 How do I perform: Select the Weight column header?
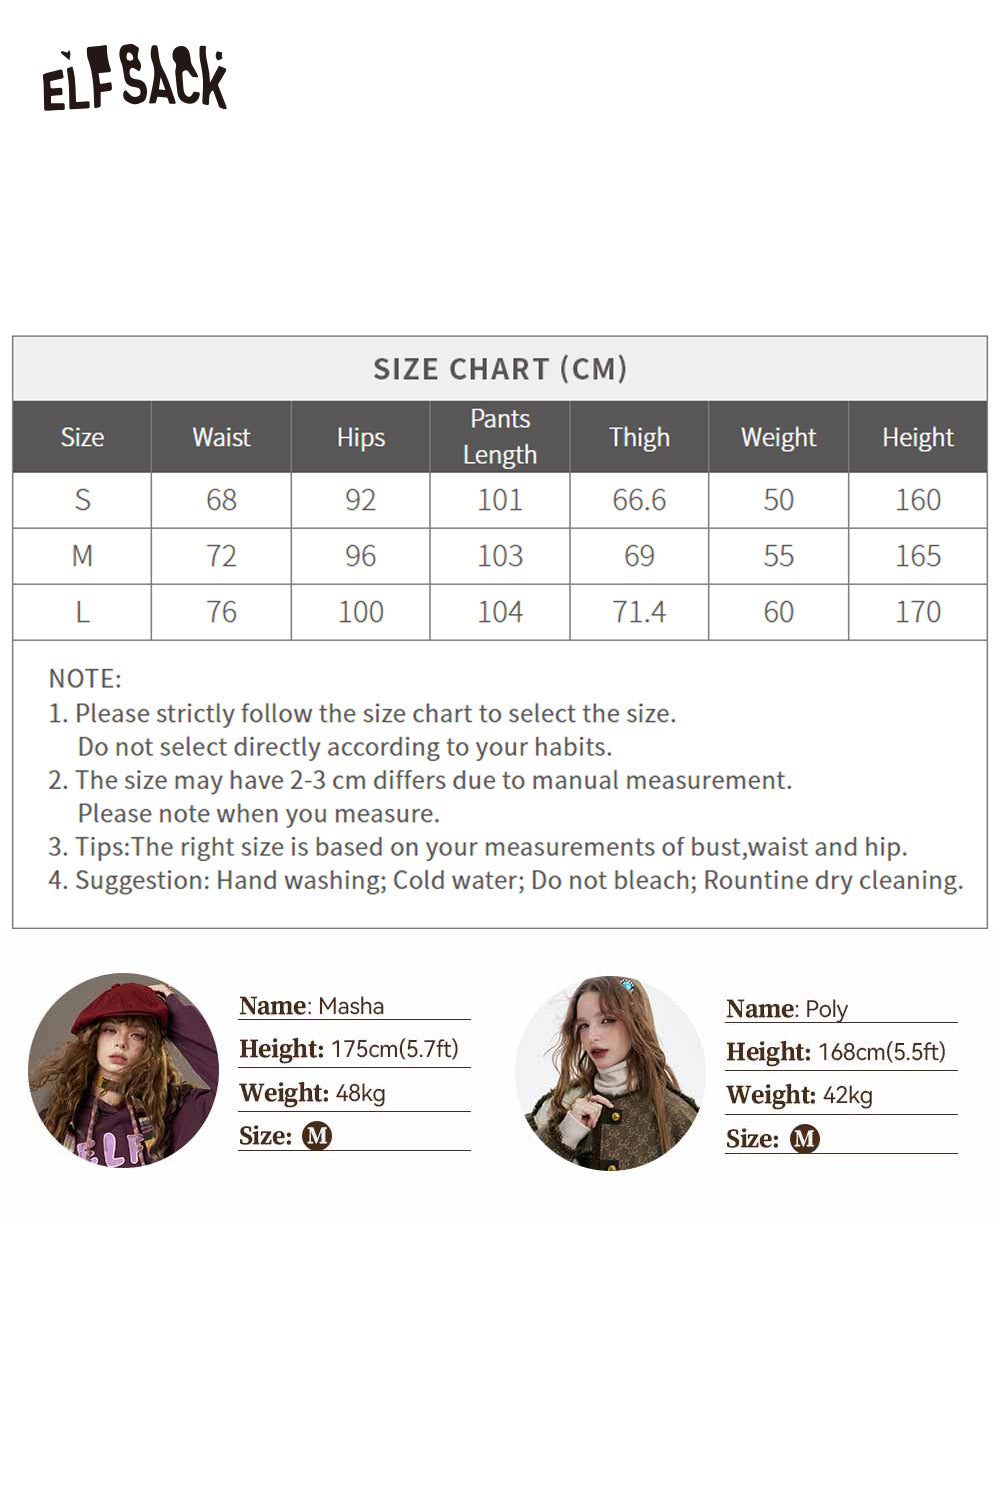778,437
